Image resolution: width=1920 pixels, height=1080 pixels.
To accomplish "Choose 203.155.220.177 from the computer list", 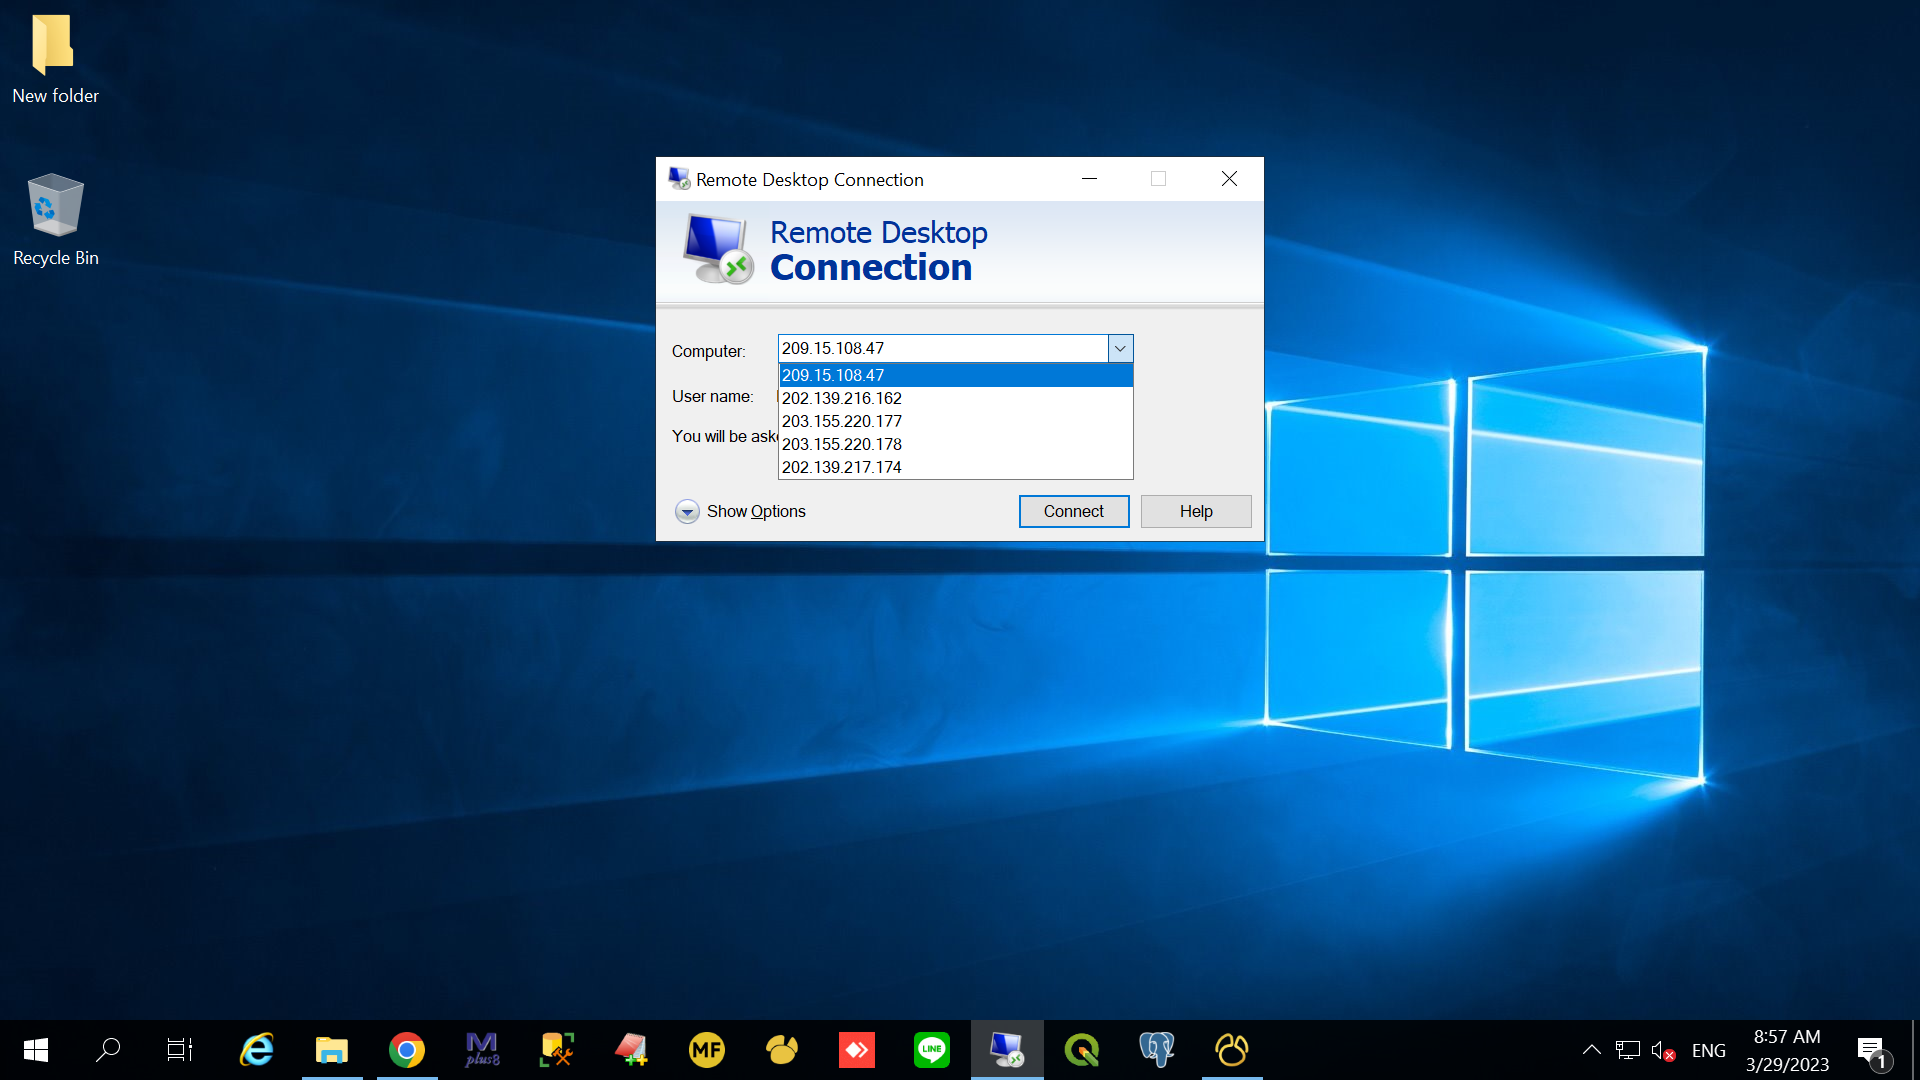I will 956,421.
